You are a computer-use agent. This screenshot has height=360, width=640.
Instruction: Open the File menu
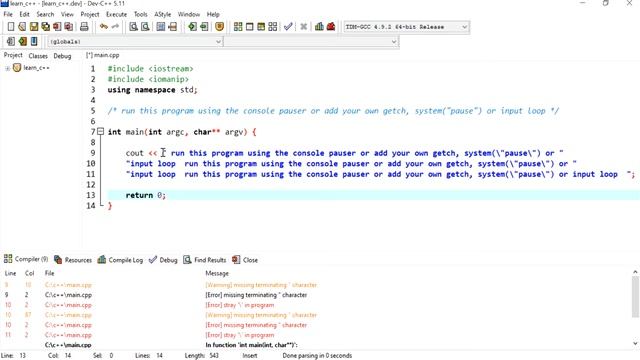8,14
